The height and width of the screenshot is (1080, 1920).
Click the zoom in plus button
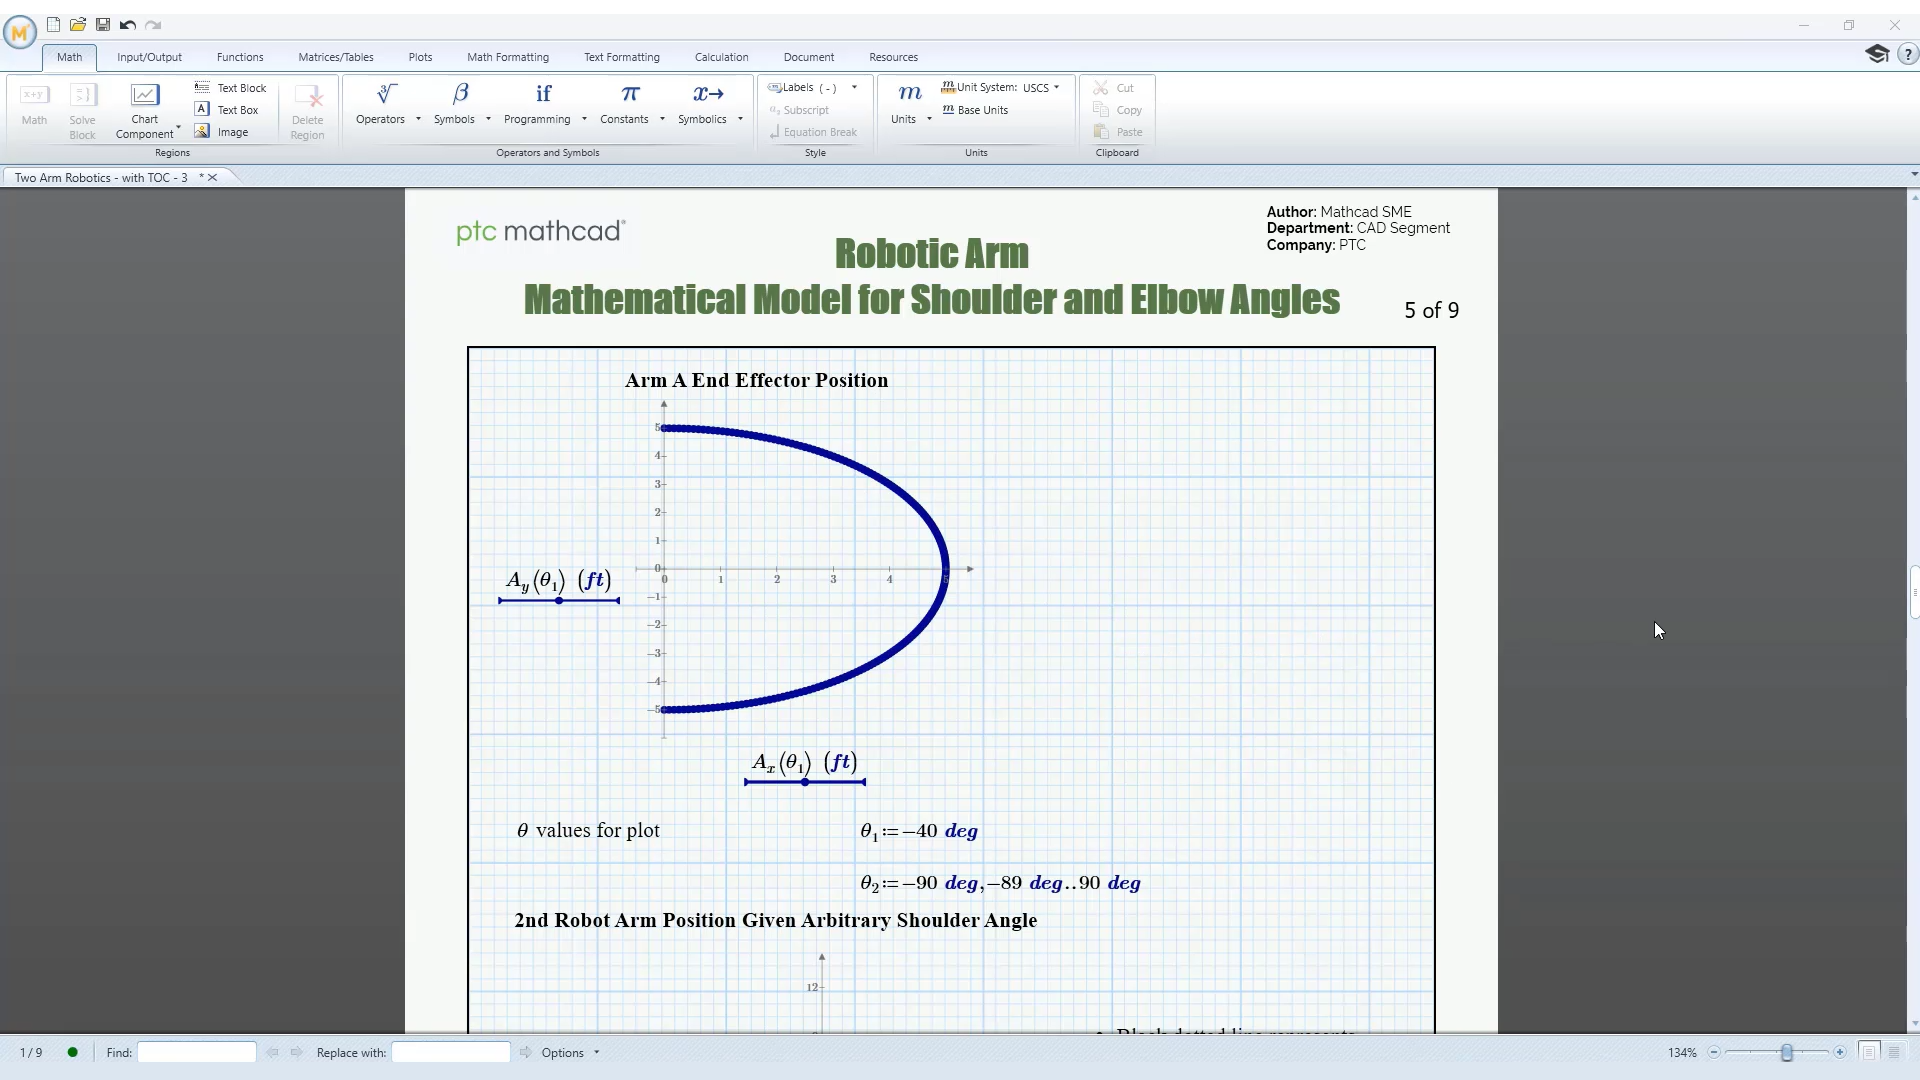[x=1840, y=1053]
